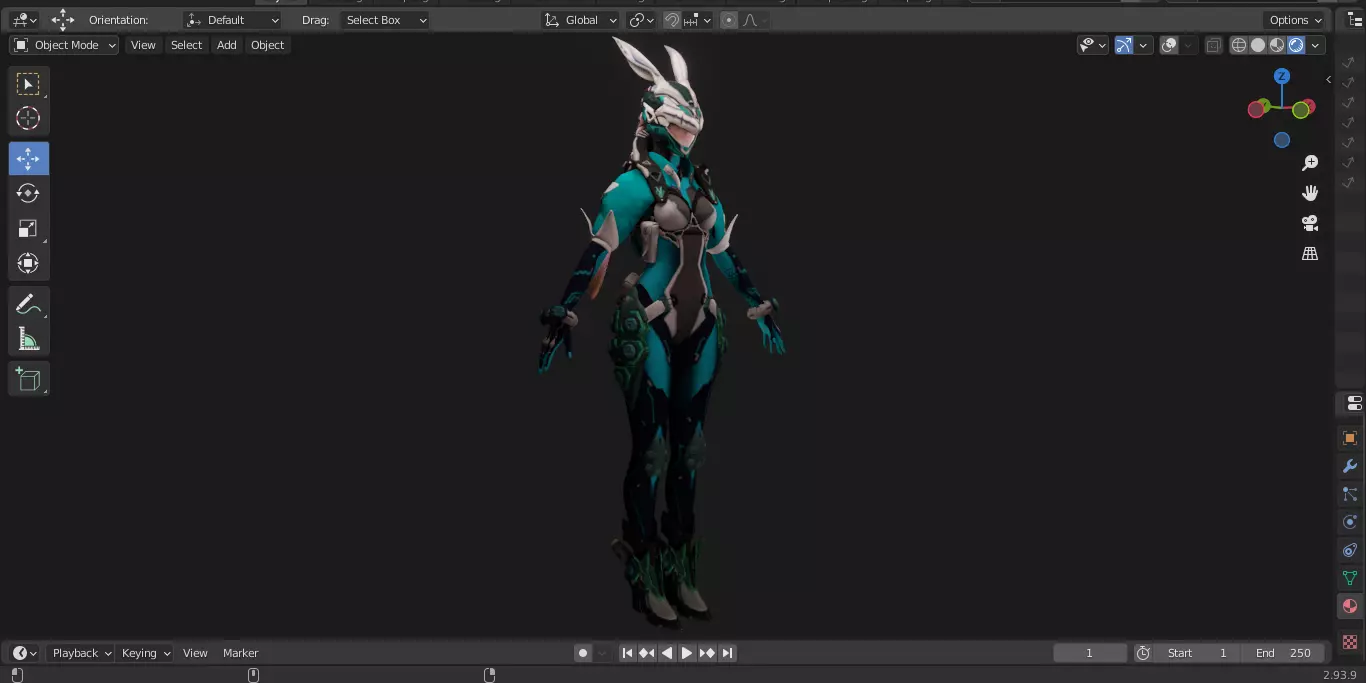1366x683 pixels.
Task: Toggle proportional editing button
Action: click(x=728, y=20)
